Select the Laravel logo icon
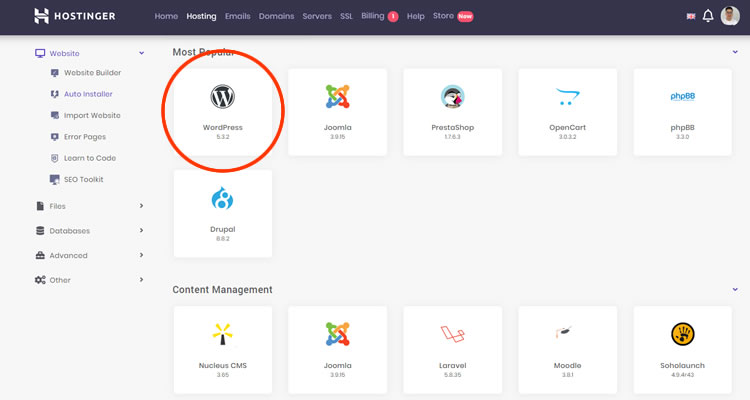 (x=452, y=333)
